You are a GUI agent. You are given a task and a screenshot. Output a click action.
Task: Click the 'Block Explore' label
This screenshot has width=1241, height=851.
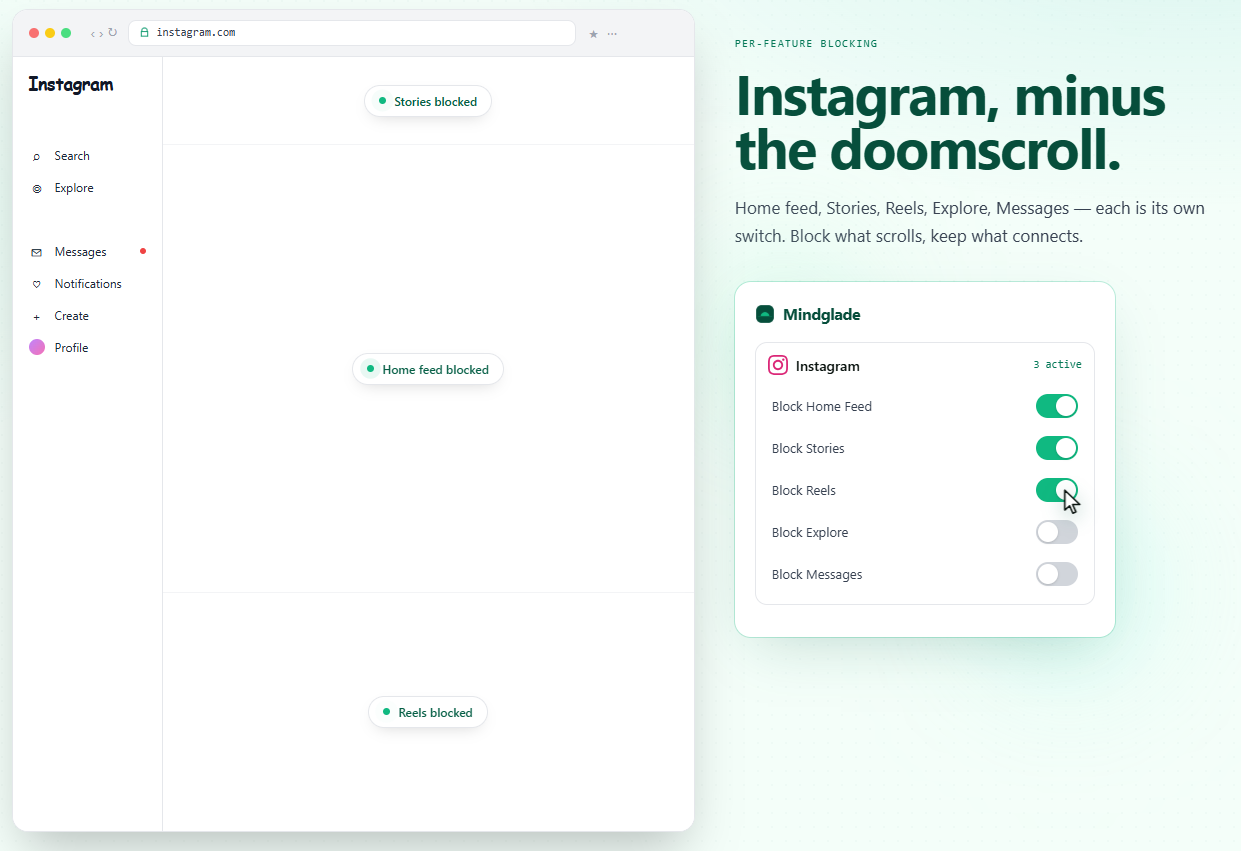pyautogui.click(x=810, y=533)
